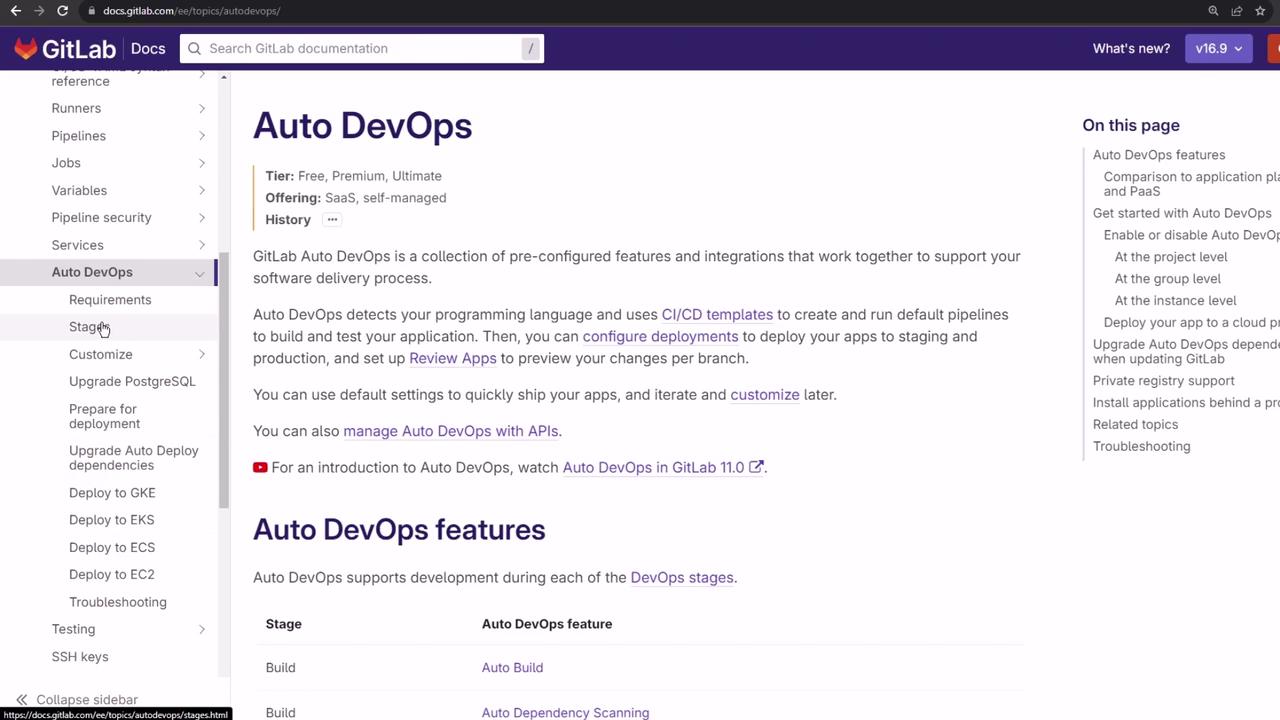Expand the Testing sidebar section

[x=202, y=629]
